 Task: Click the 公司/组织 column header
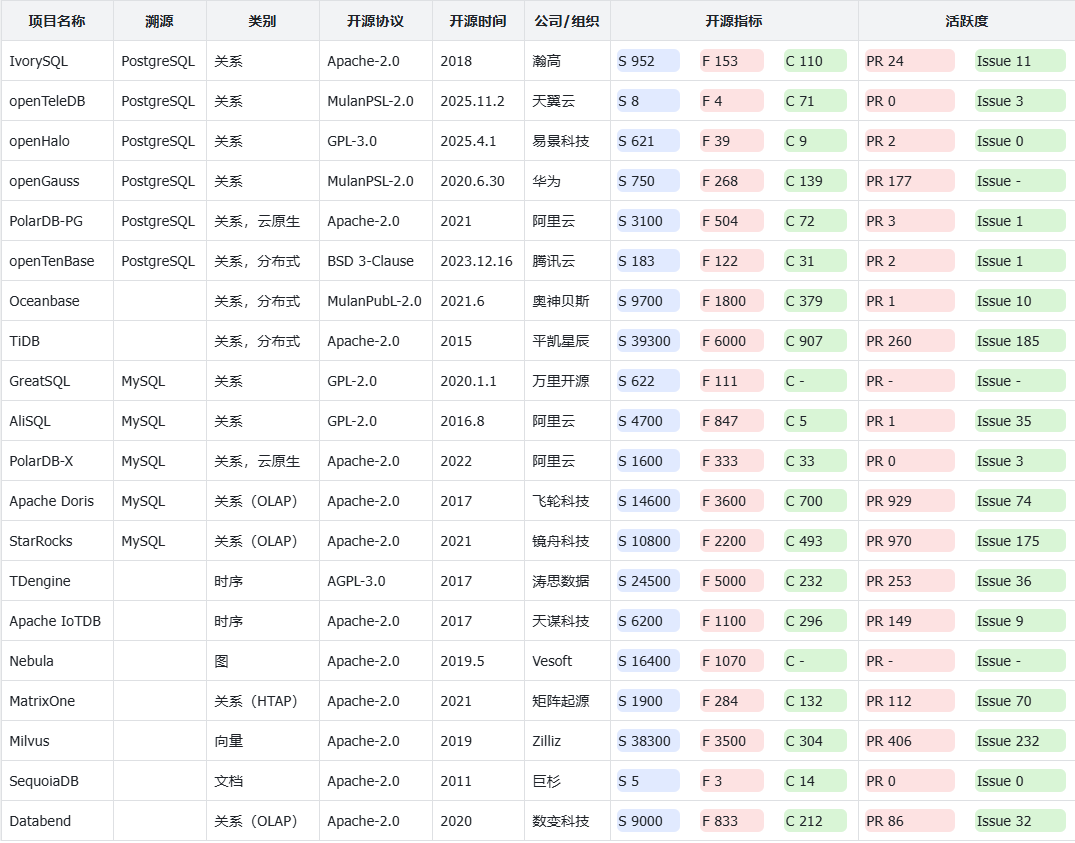[x=567, y=21]
